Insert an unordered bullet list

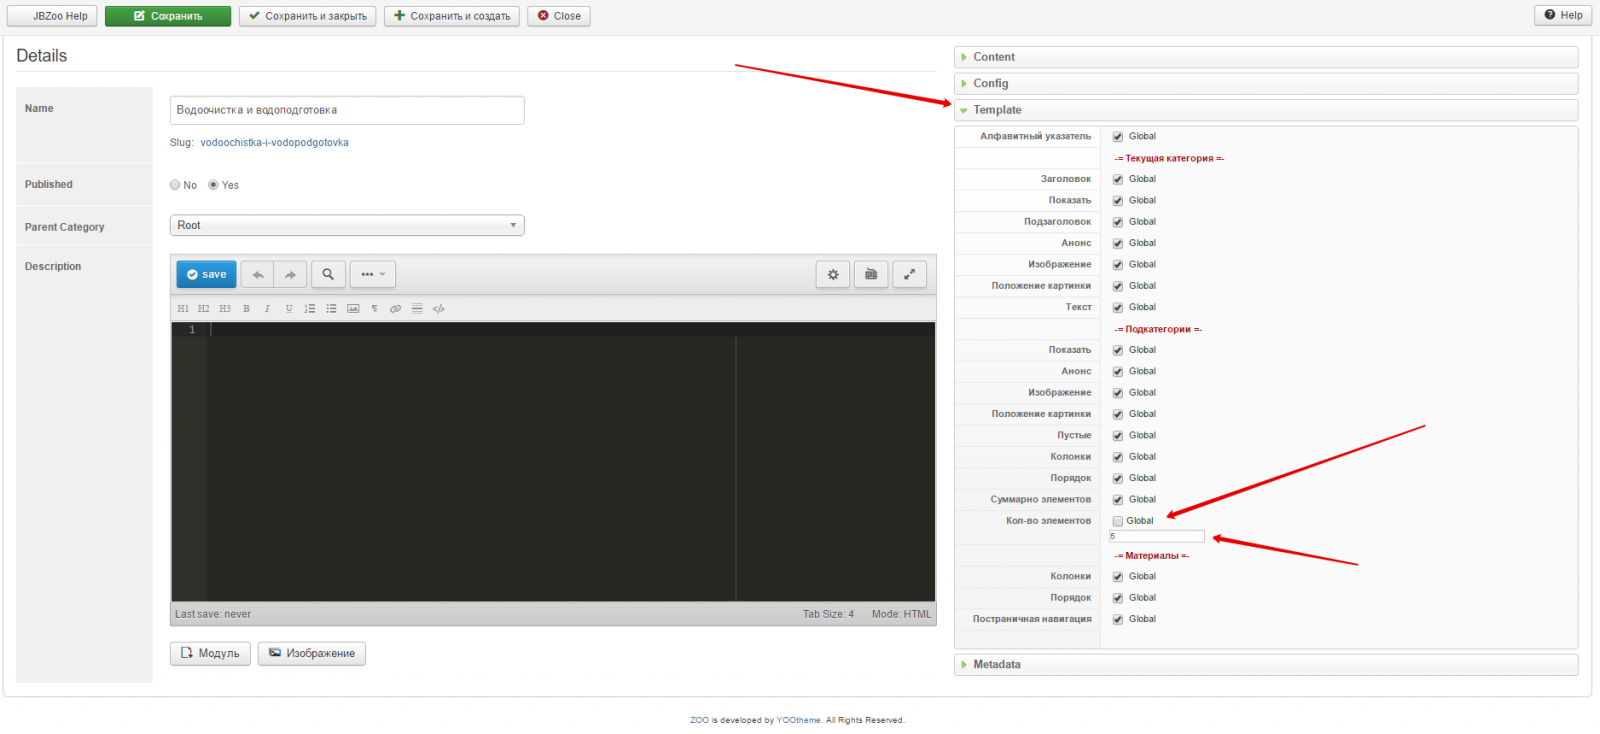(x=331, y=309)
